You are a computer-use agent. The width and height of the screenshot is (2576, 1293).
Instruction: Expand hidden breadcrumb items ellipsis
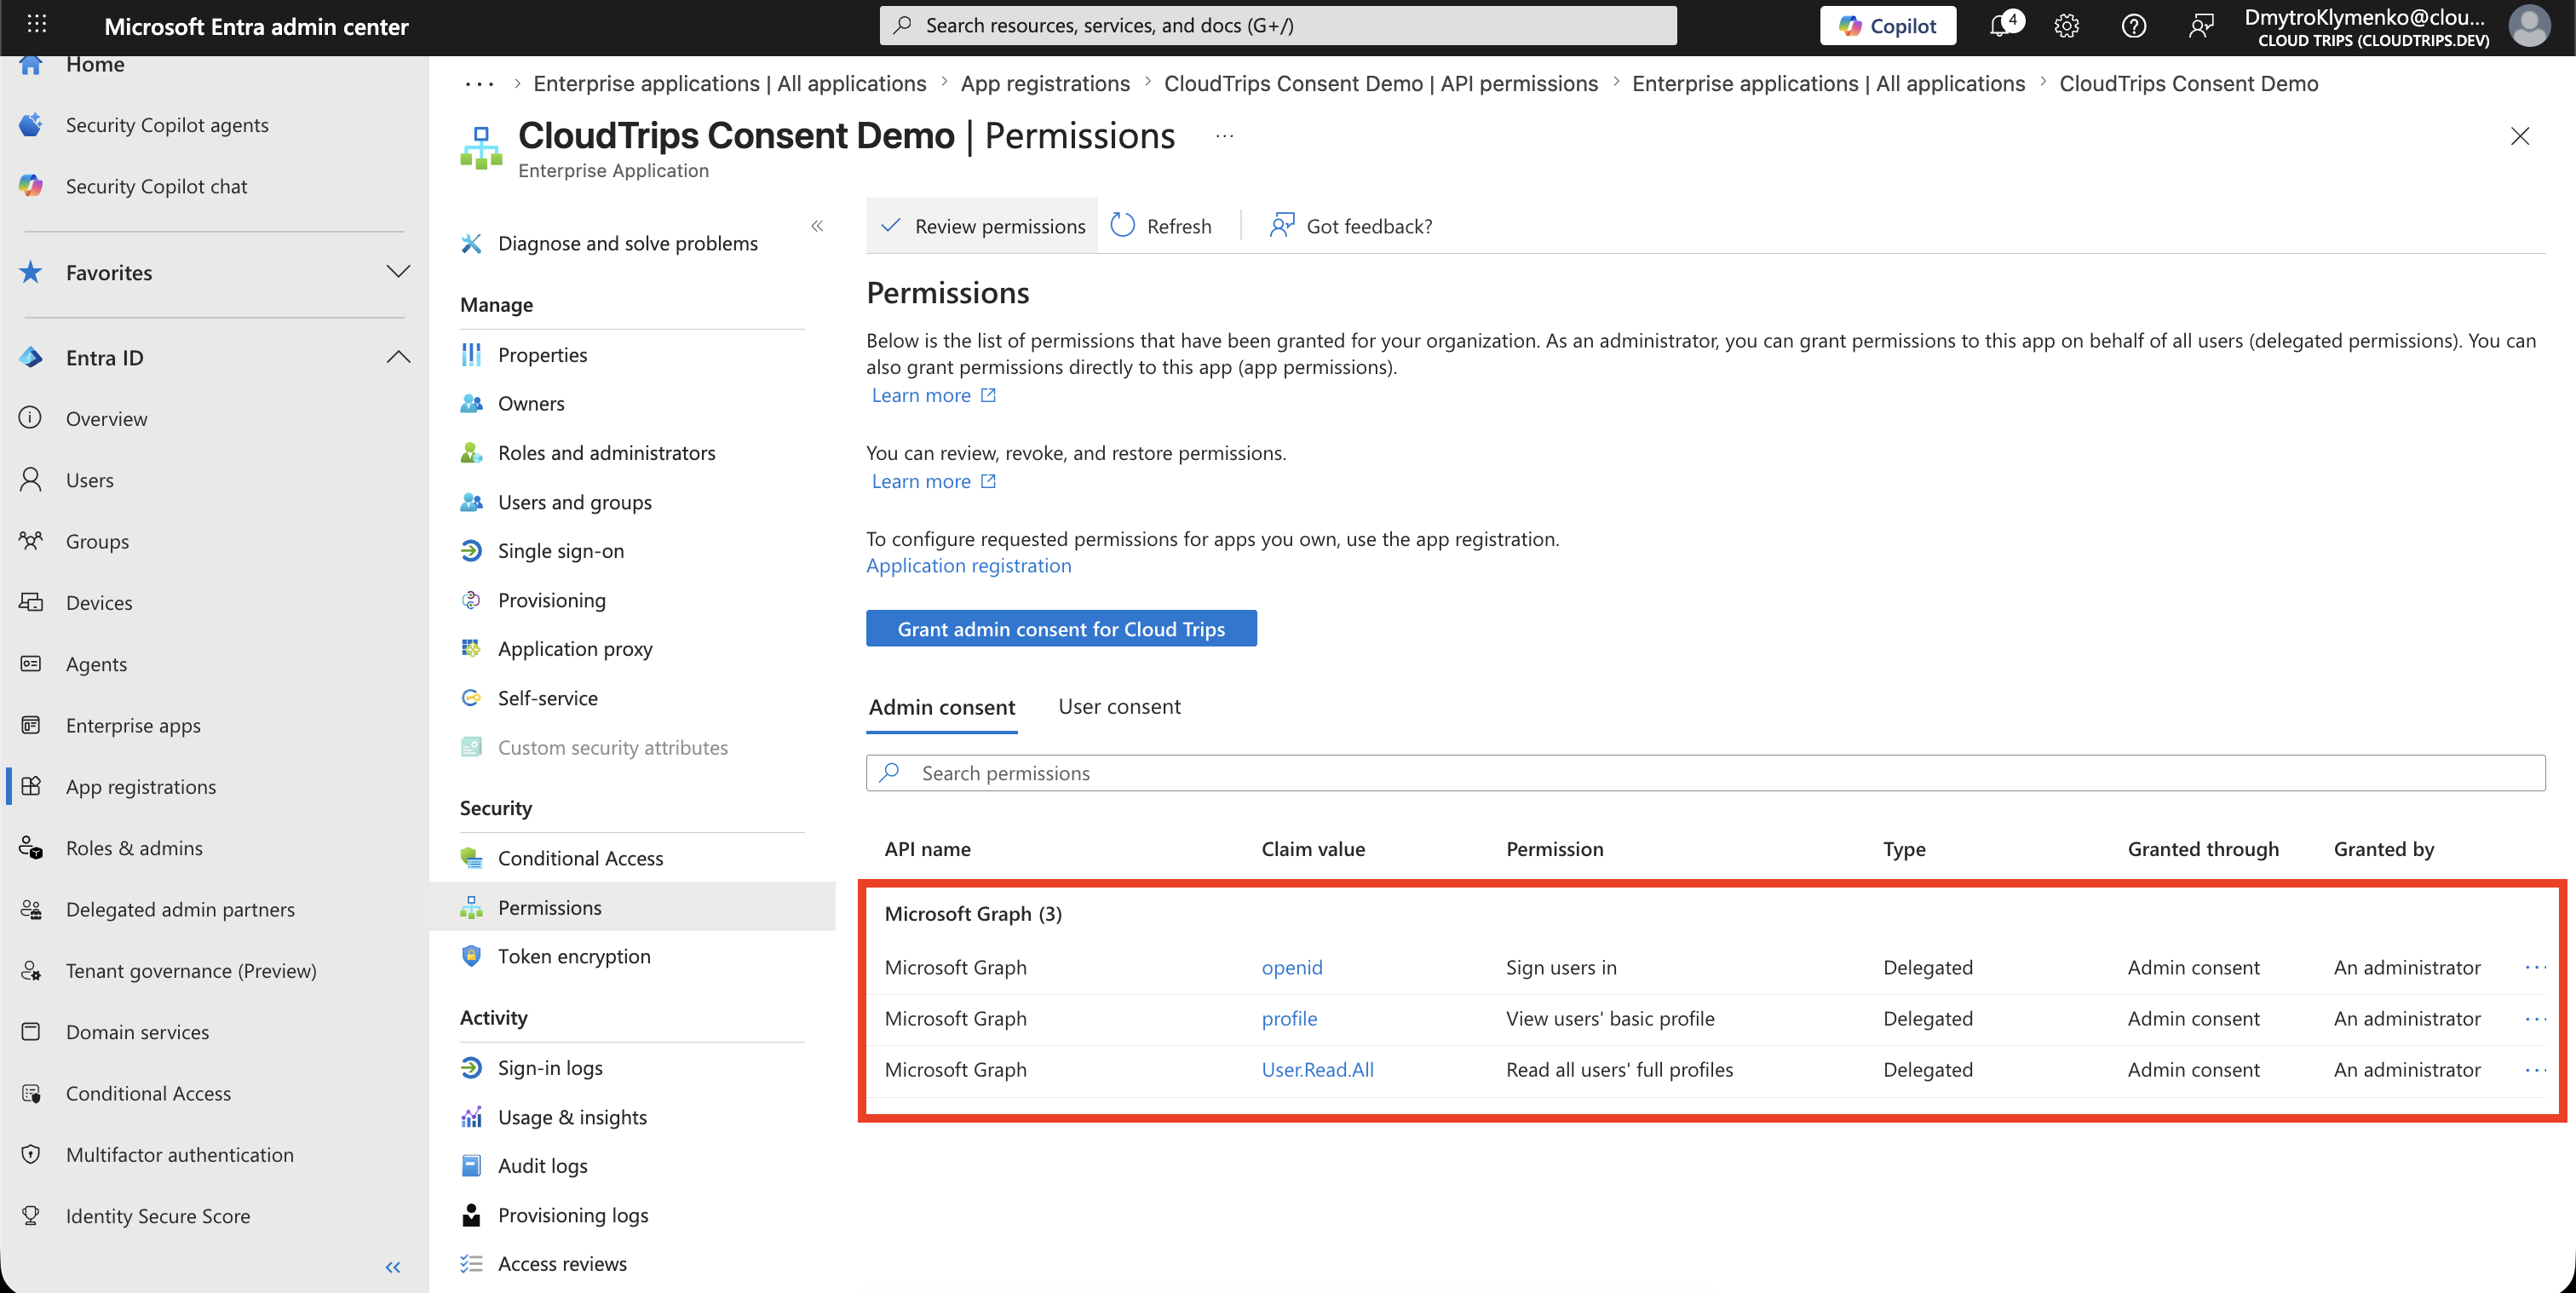479,84
